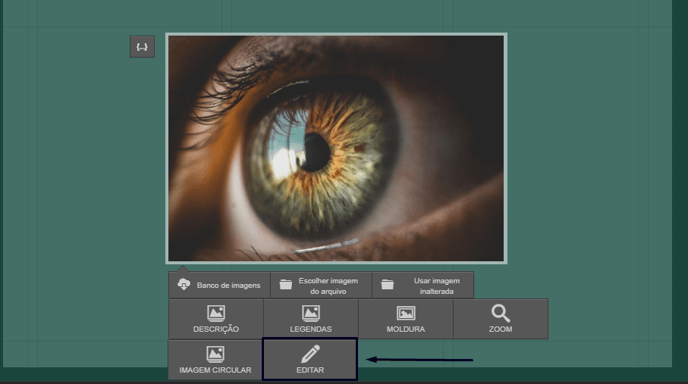Image resolution: width=688 pixels, height=384 pixels.
Task: Open the DESCRIÇÃO label
Action: click(216, 329)
